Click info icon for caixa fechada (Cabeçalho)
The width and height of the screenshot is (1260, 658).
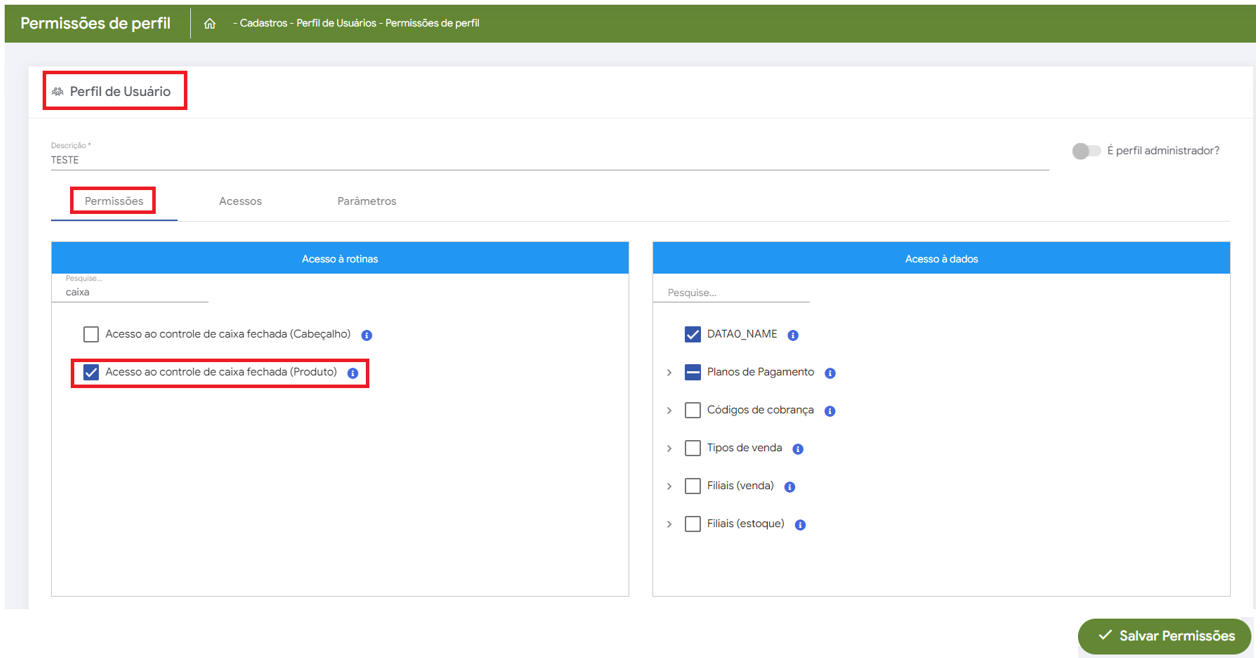click(367, 335)
